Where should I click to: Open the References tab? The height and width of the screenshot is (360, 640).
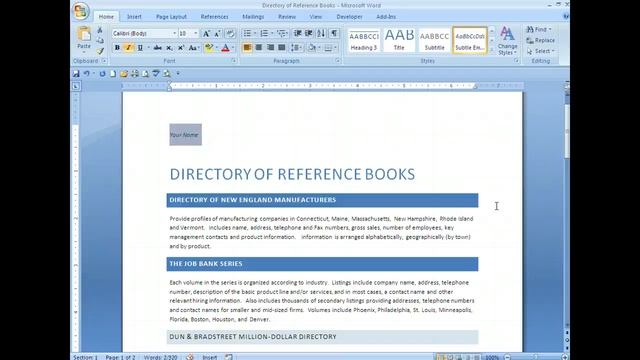pyautogui.click(x=214, y=17)
